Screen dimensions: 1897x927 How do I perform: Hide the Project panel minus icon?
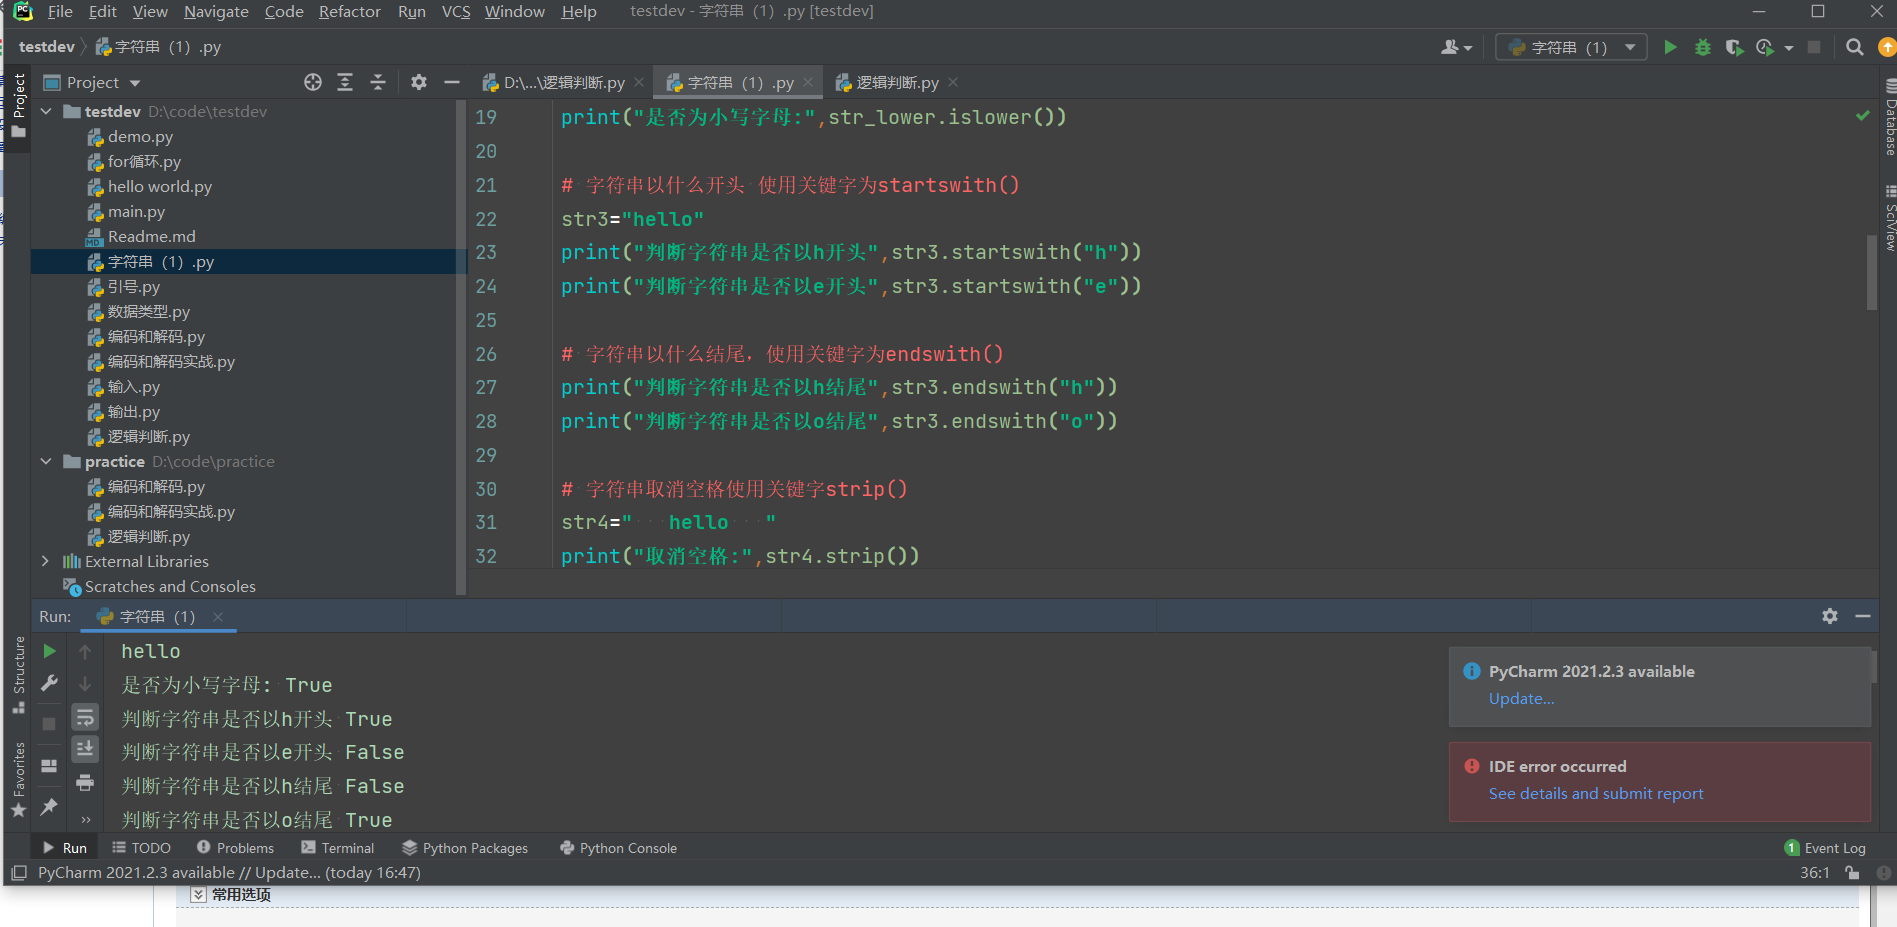coord(452,82)
